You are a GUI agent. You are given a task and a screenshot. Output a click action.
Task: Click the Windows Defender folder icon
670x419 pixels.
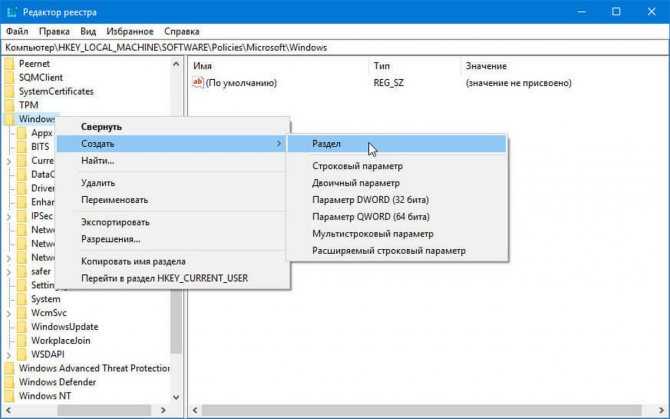(x=9, y=382)
